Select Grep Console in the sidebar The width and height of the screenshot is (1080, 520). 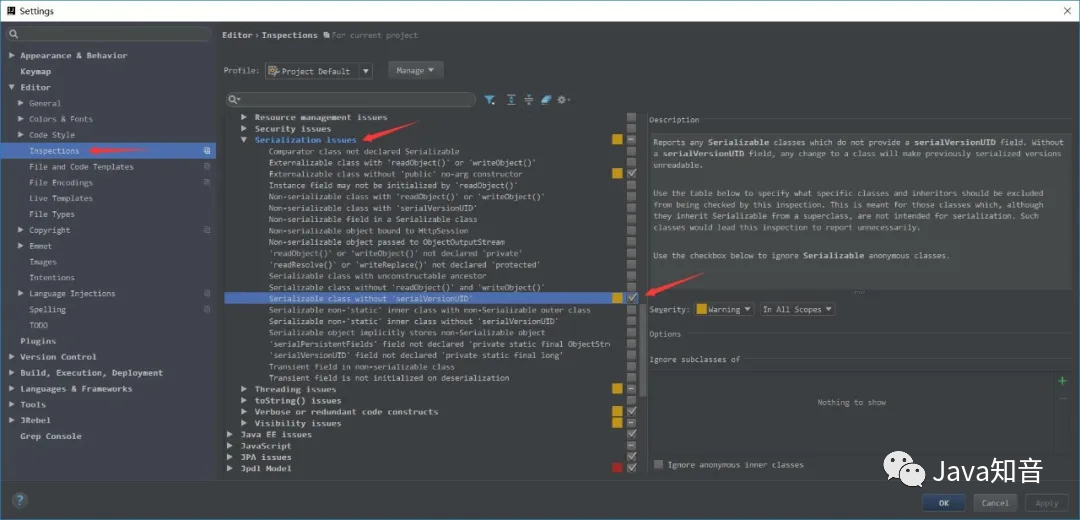50,436
